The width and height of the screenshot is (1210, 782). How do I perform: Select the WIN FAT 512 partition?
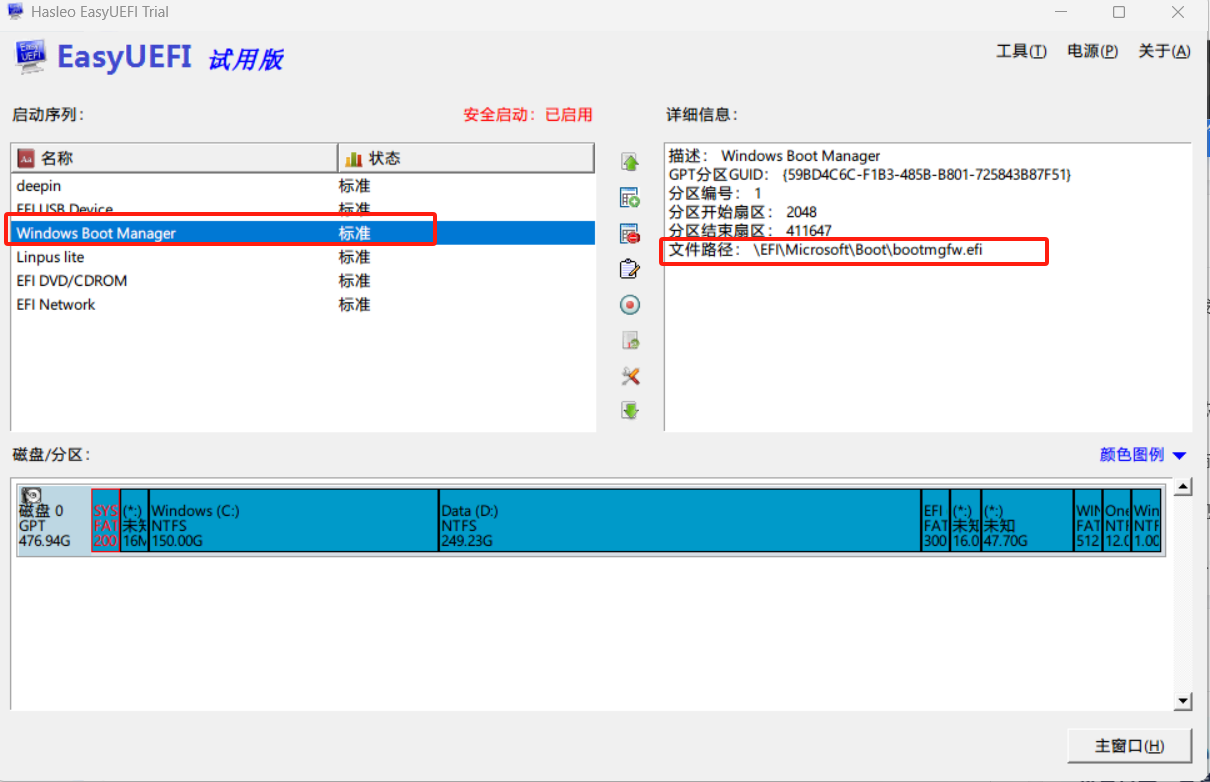point(1088,520)
